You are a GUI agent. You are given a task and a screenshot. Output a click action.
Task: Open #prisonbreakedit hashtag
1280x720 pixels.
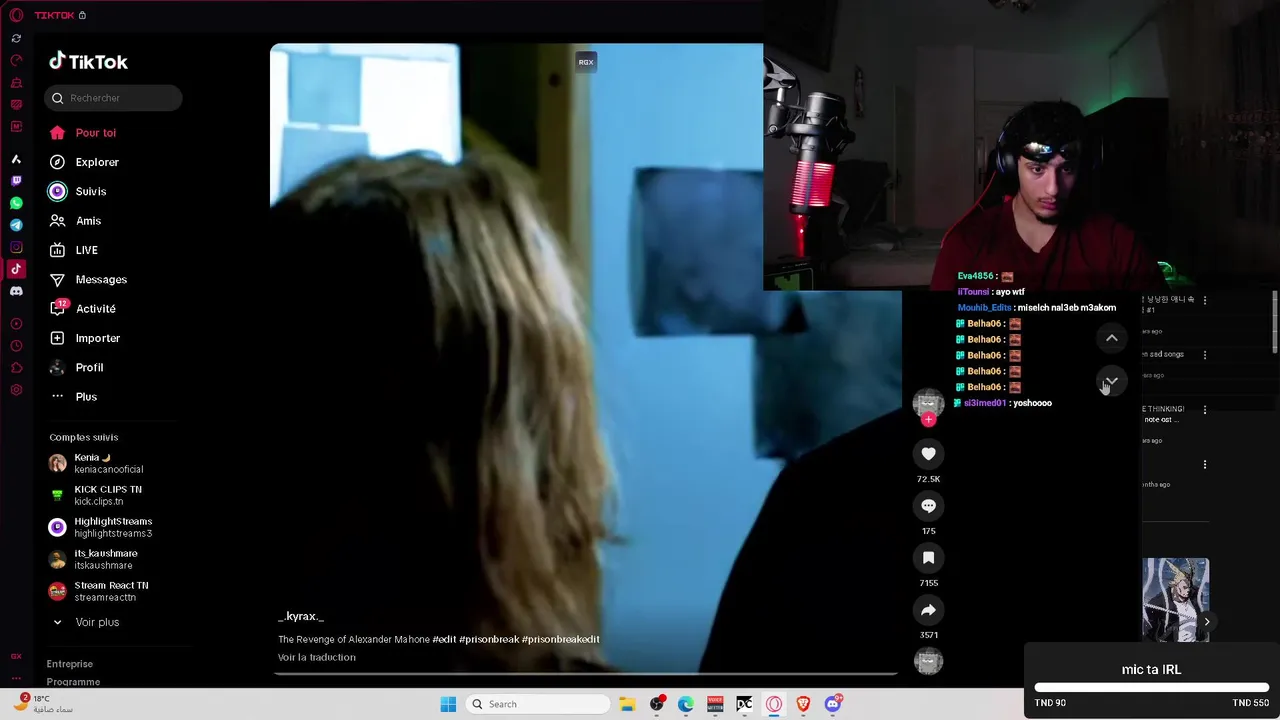point(561,639)
